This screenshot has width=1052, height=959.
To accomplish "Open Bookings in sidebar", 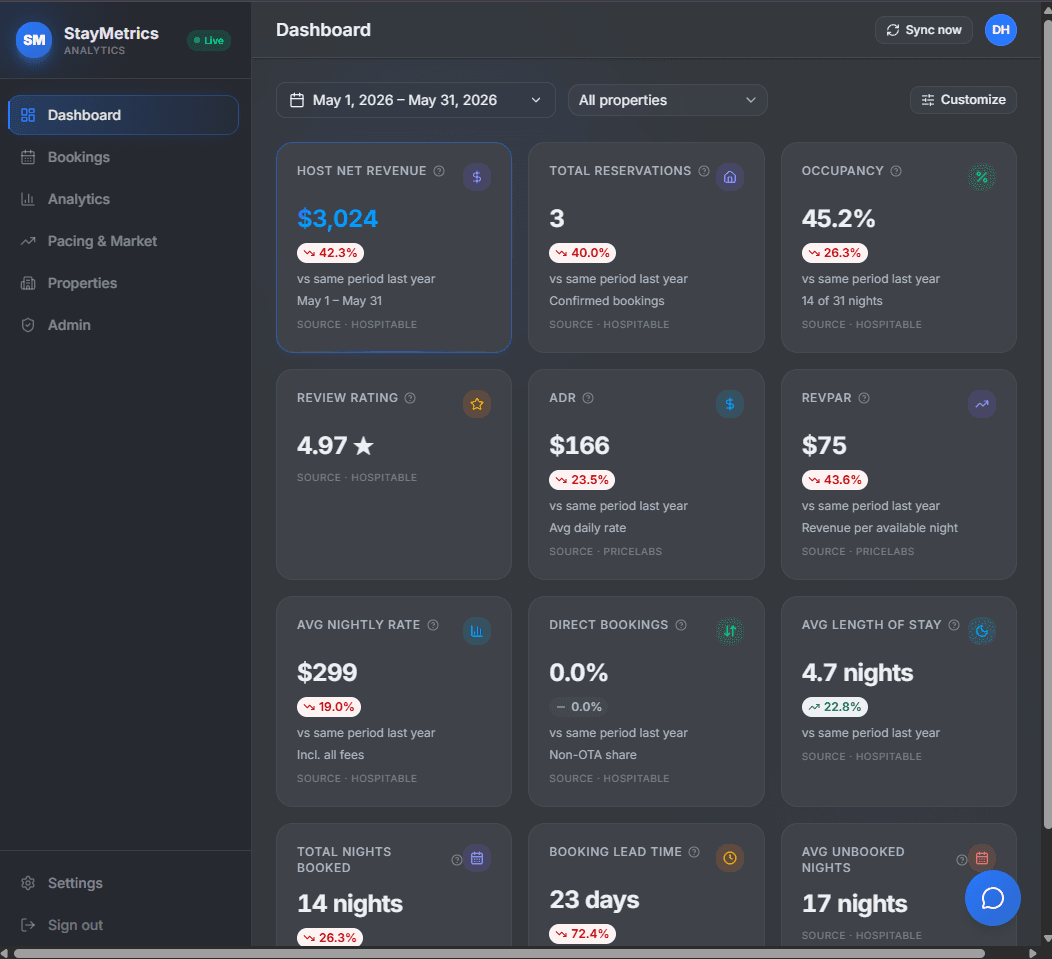I will 123,157.
